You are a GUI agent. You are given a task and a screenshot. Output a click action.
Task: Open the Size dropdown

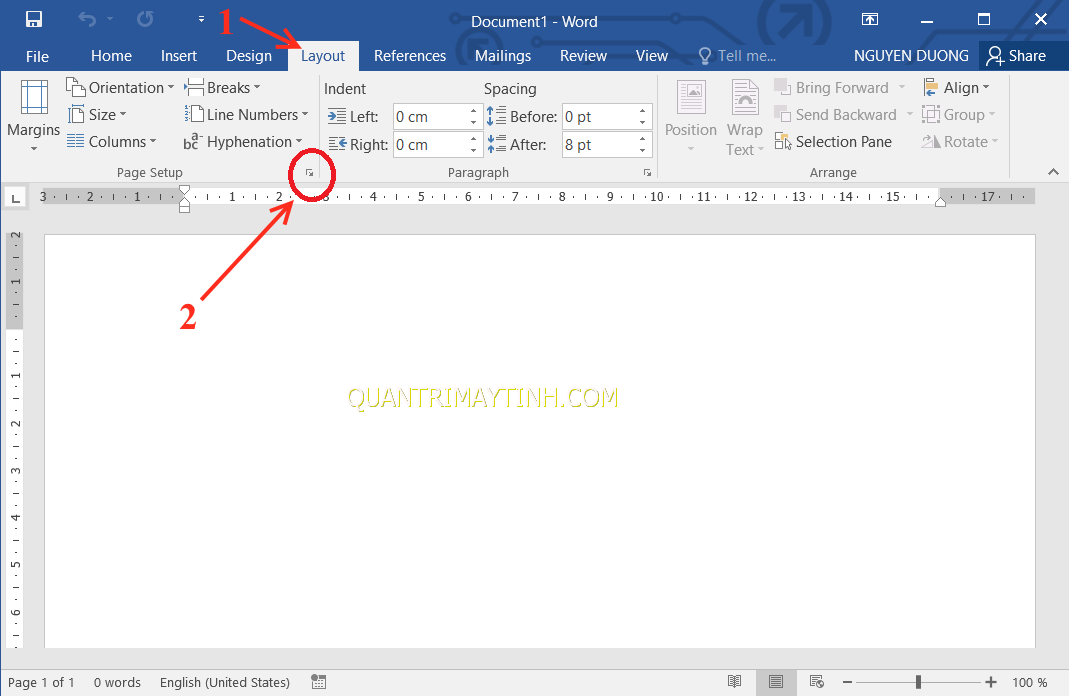[x=97, y=115]
